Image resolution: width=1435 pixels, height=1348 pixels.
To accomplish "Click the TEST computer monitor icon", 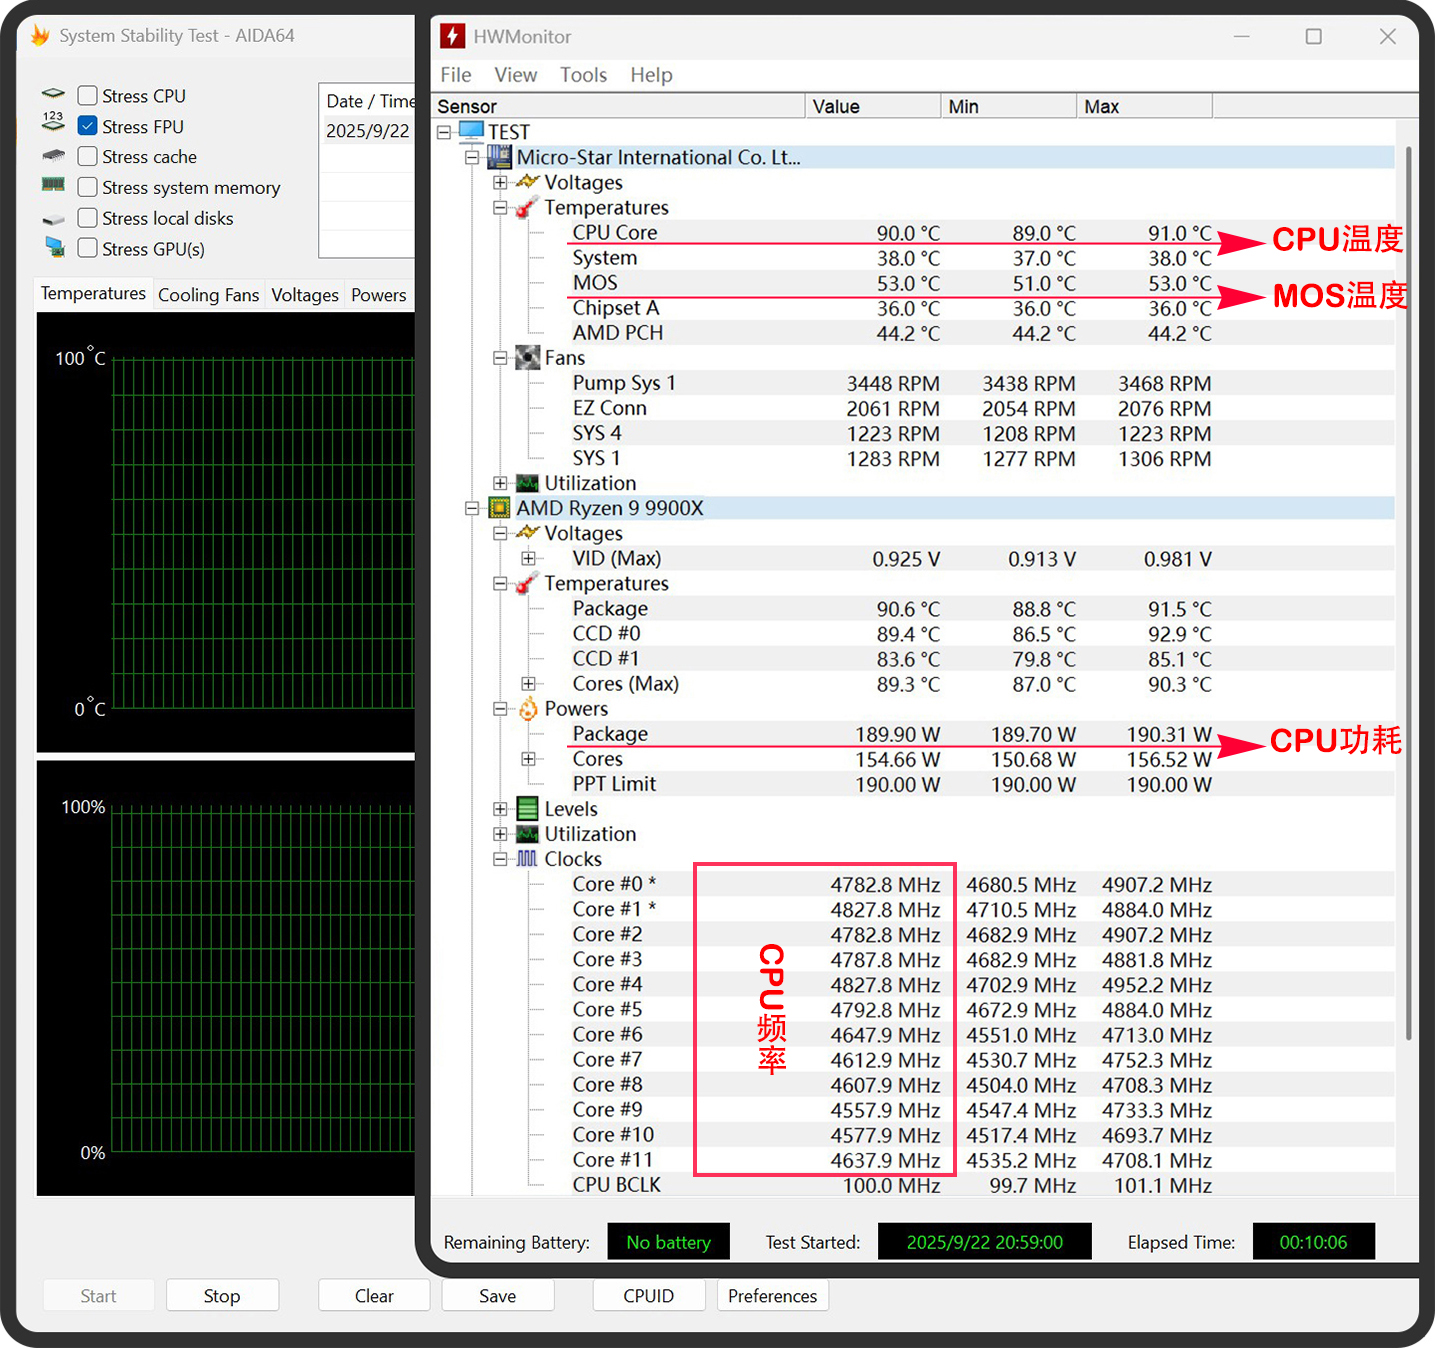I will point(471,132).
